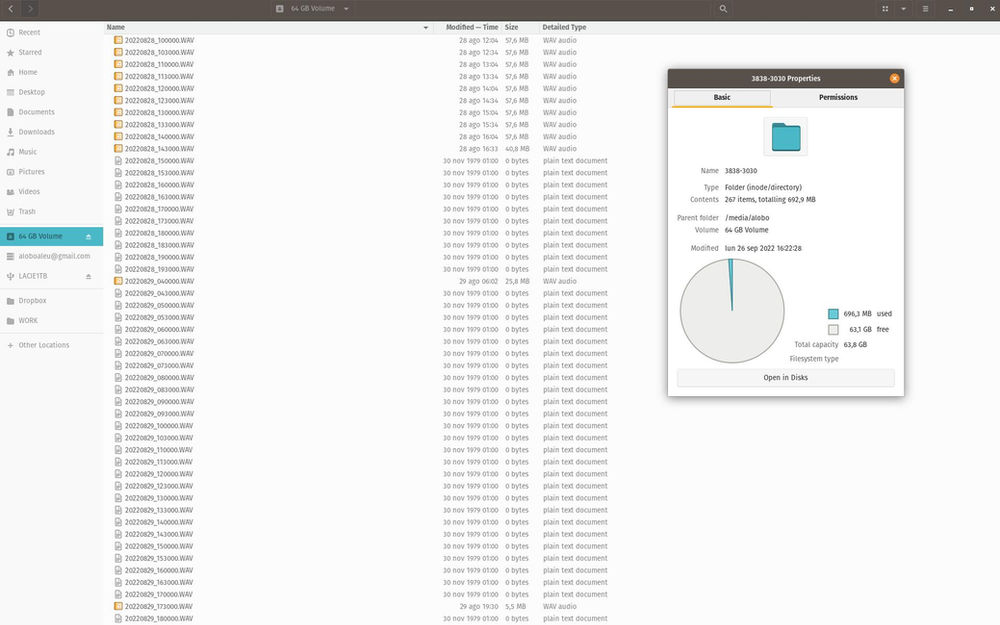This screenshot has width=1000, height=625.
Task: Open Other Locations
Action: (40, 344)
